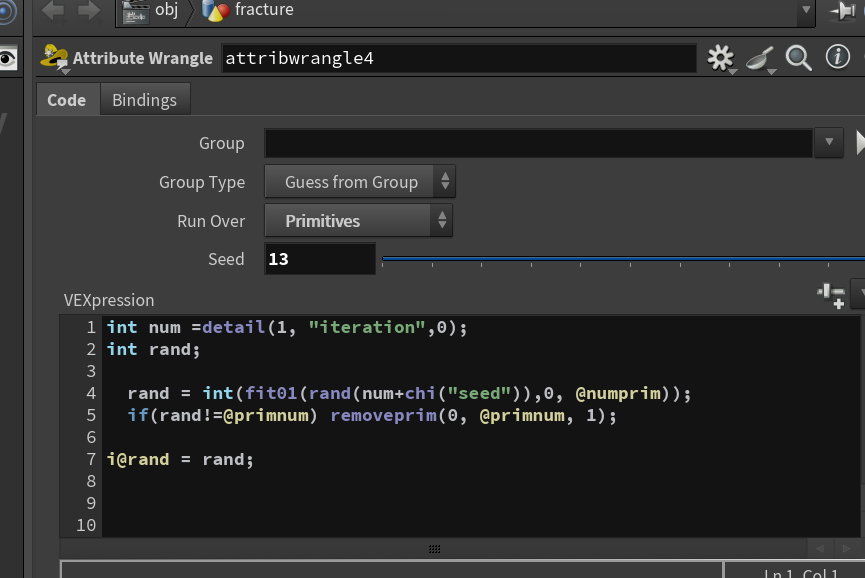Image resolution: width=865 pixels, height=578 pixels.
Task: Click the back navigation arrow
Action: [52, 10]
